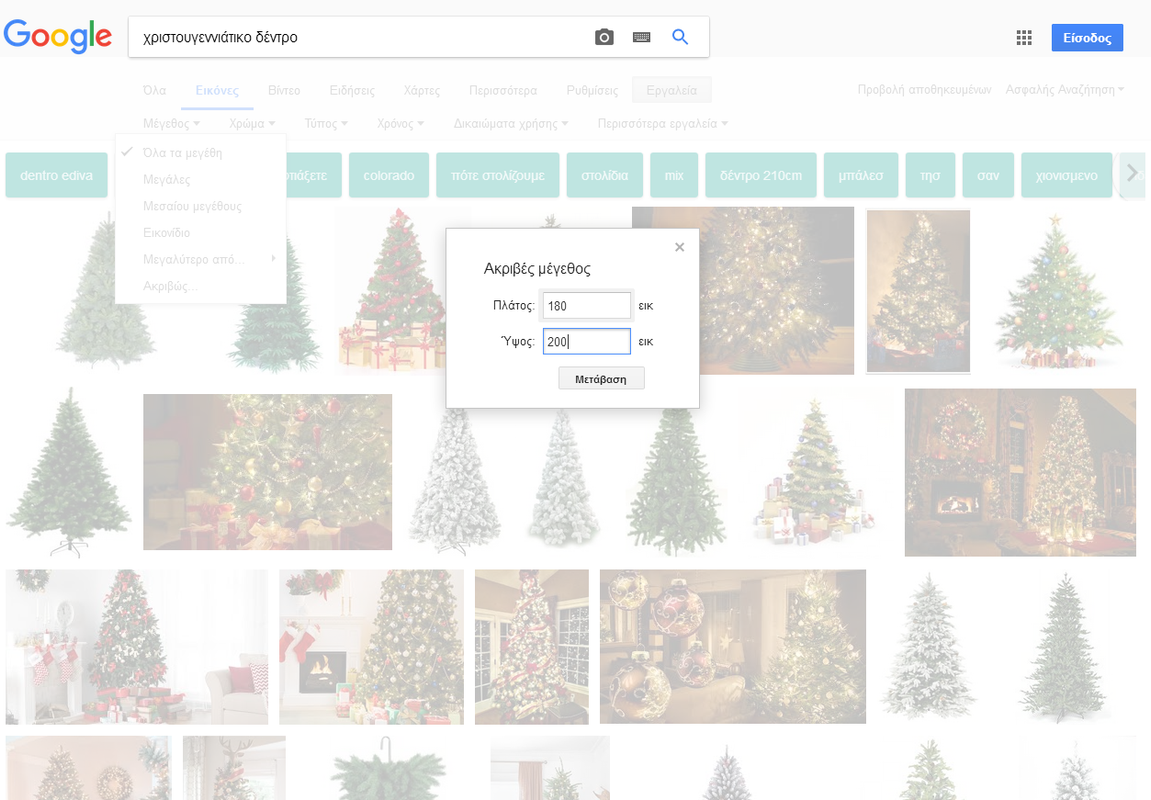Open the fireplace and lit tree thumbnail
Screen dimensions: 1151x800
click(x=1020, y=473)
